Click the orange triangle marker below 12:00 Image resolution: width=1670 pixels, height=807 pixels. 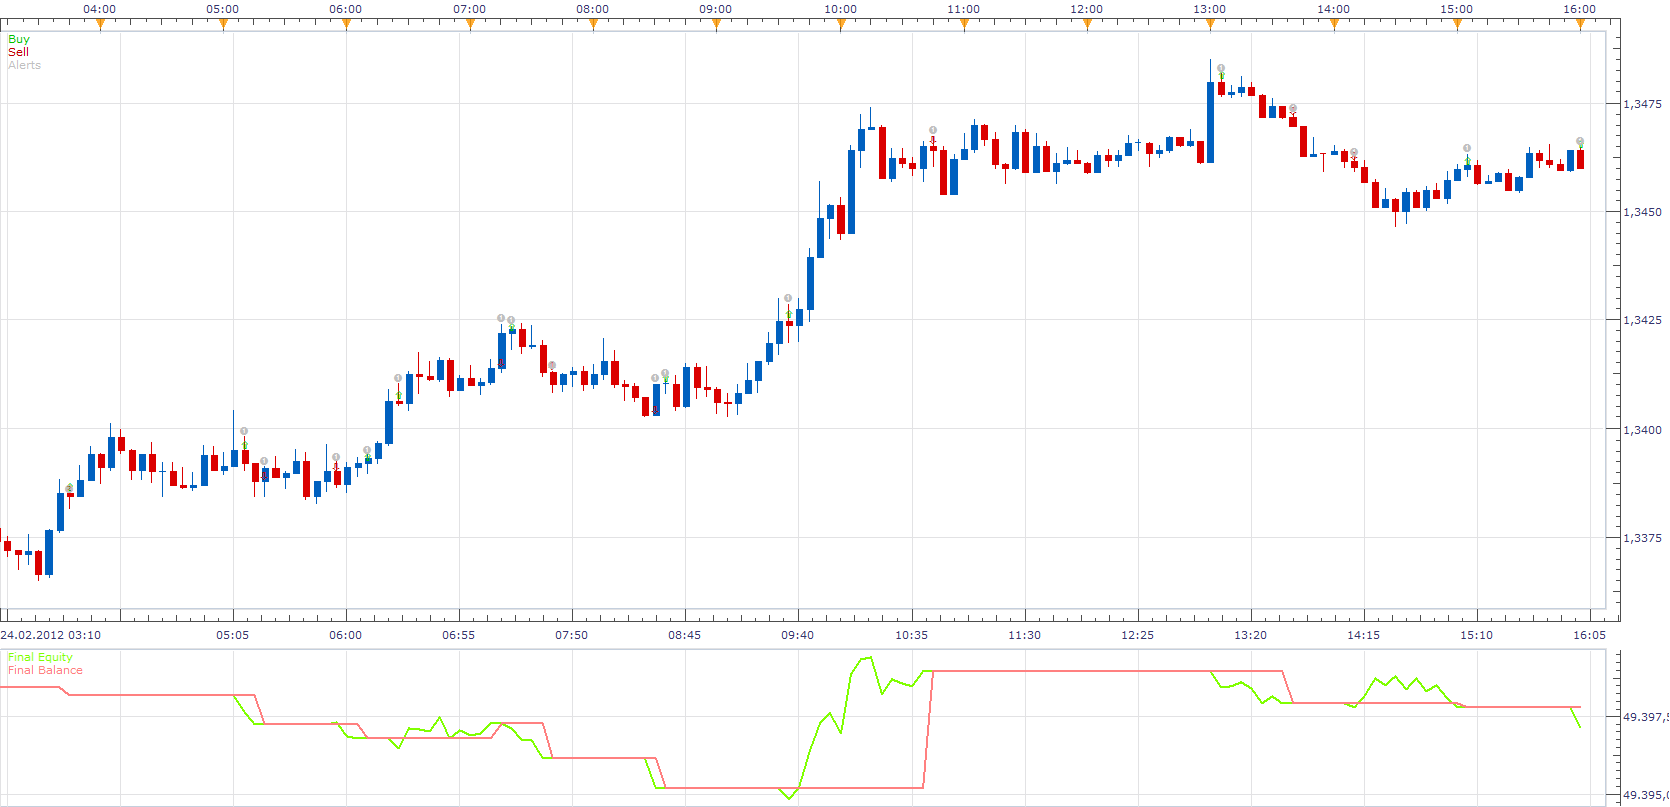tap(1087, 25)
